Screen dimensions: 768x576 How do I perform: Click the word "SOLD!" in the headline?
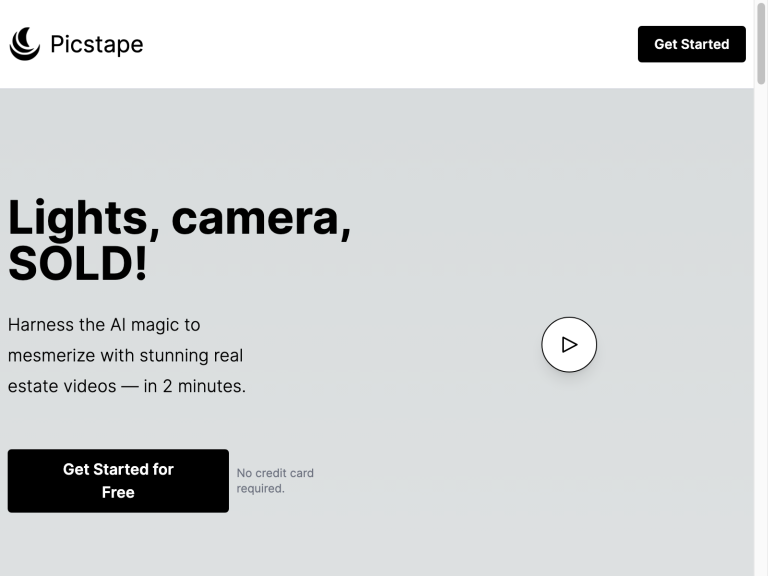click(x=78, y=263)
